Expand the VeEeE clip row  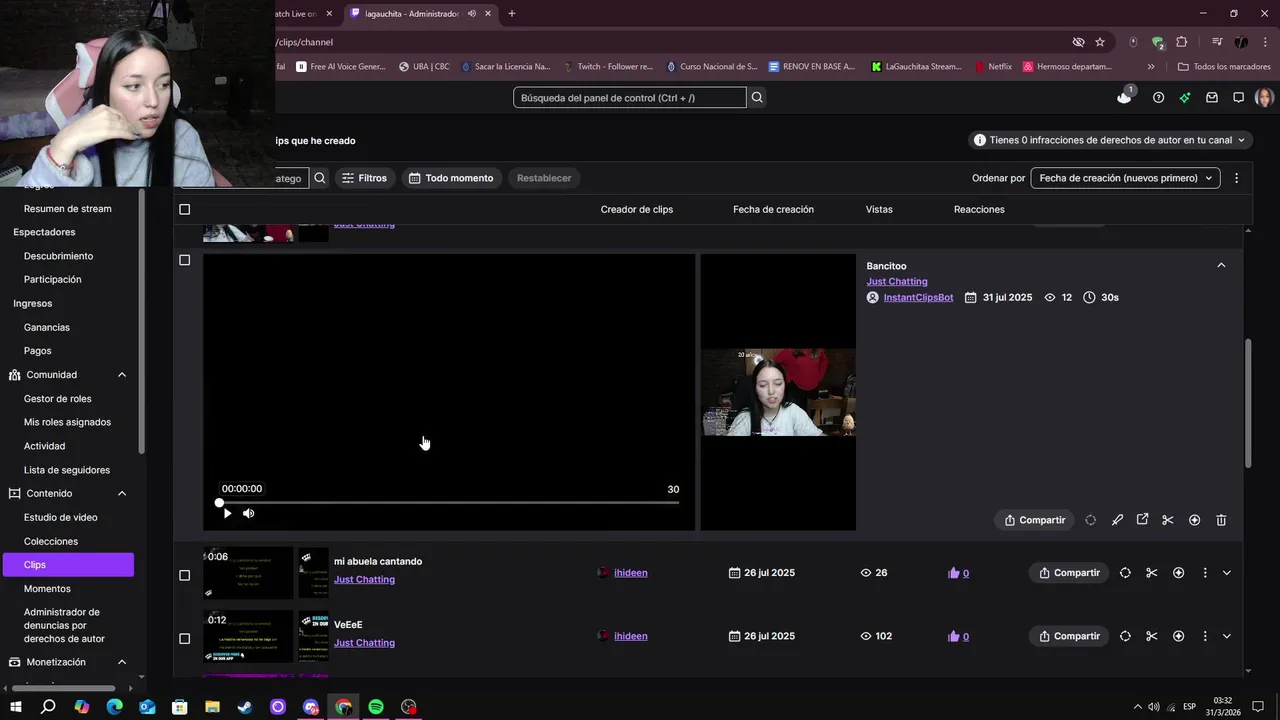[x=1227, y=636]
